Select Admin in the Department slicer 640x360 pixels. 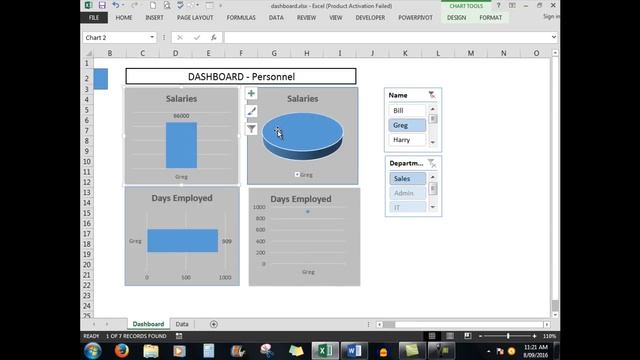[408, 193]
